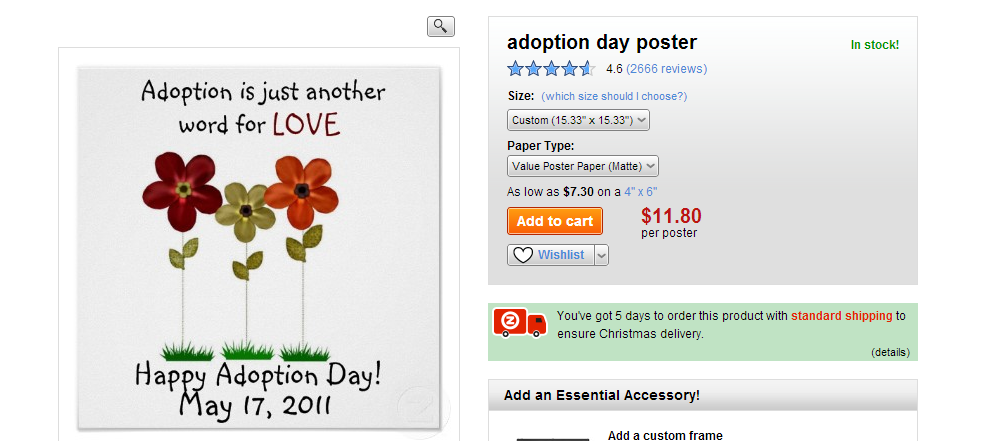
Task: Open the Size dropdown
Action: [x=579, y=120]
